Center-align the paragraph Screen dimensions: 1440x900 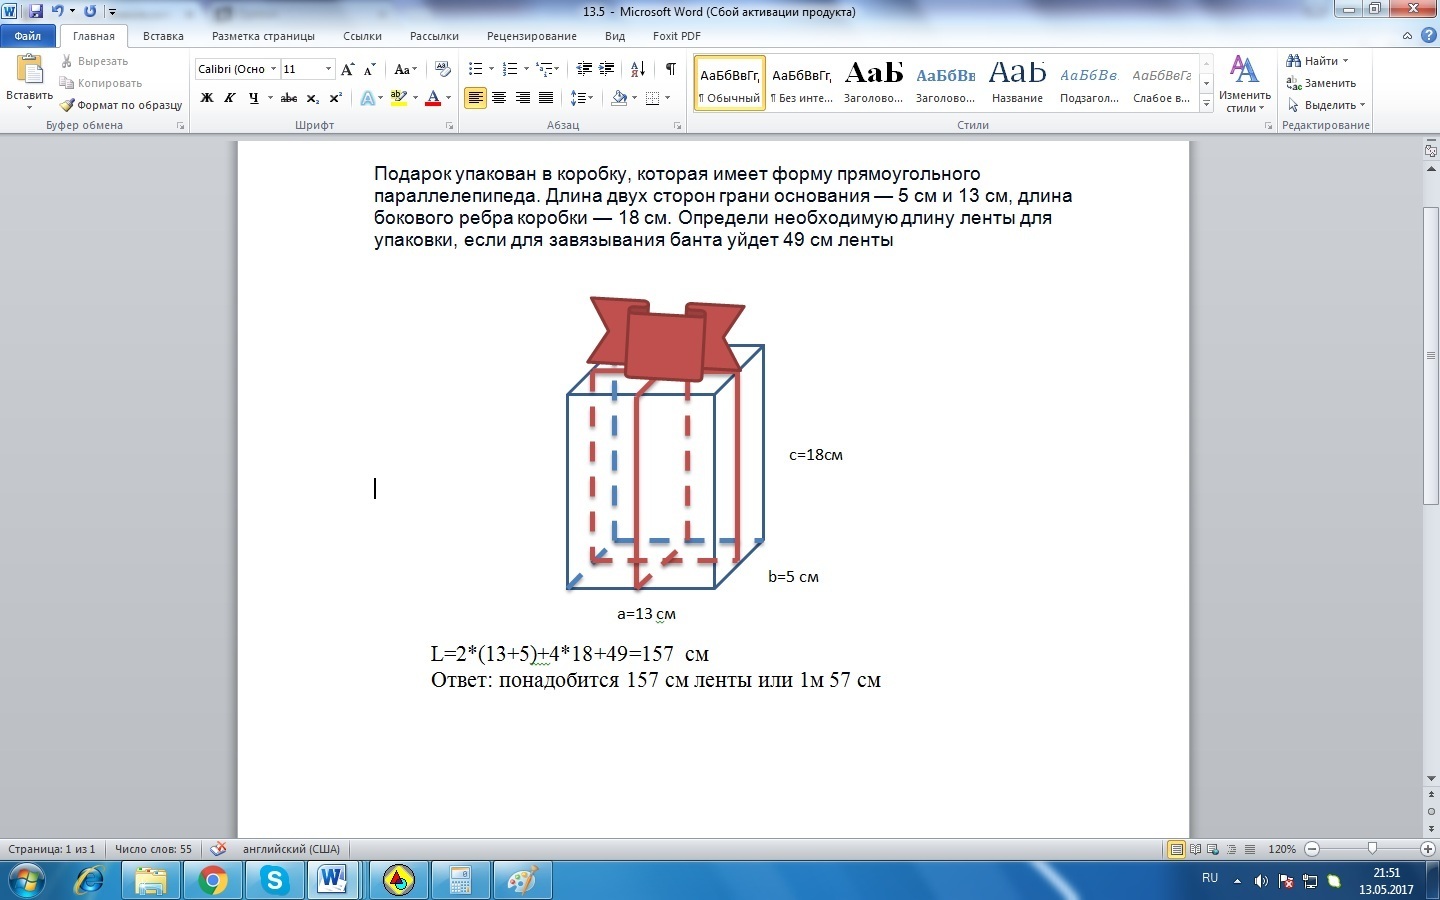pyautogui.click(x=499, y=98)
